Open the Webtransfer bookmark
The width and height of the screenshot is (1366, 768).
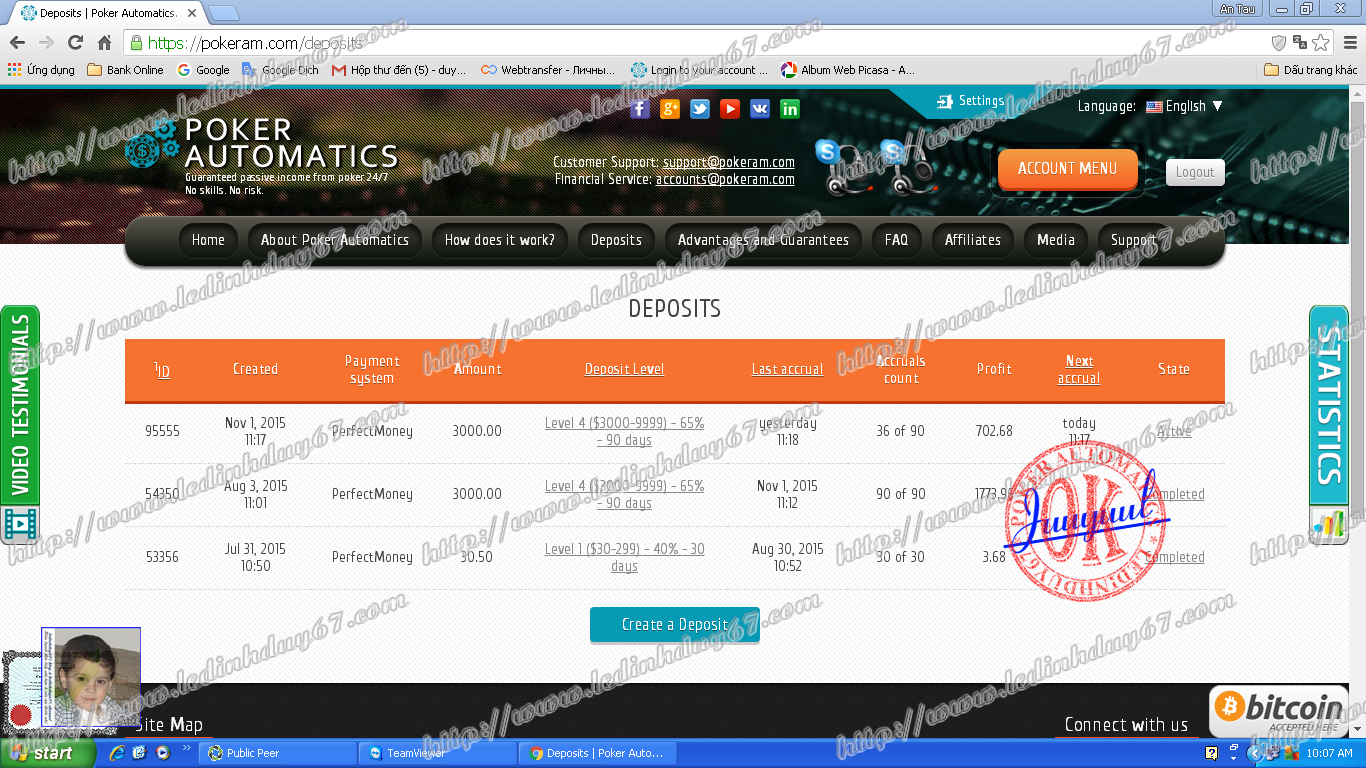pos(548,70)
